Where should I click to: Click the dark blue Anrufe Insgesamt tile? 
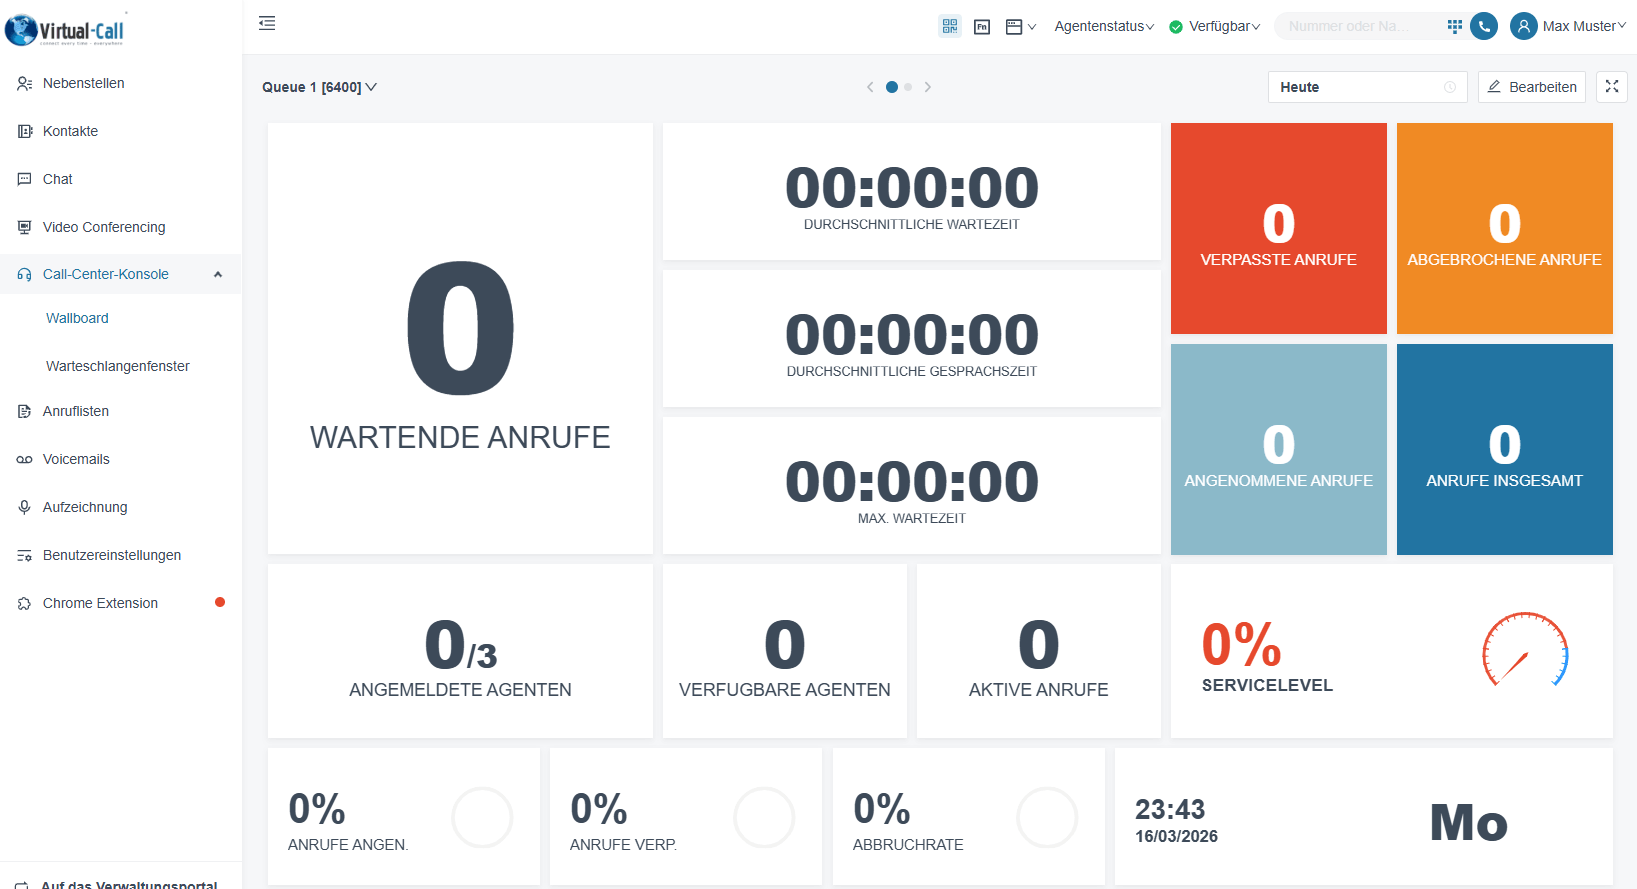tap(1504, 449)
